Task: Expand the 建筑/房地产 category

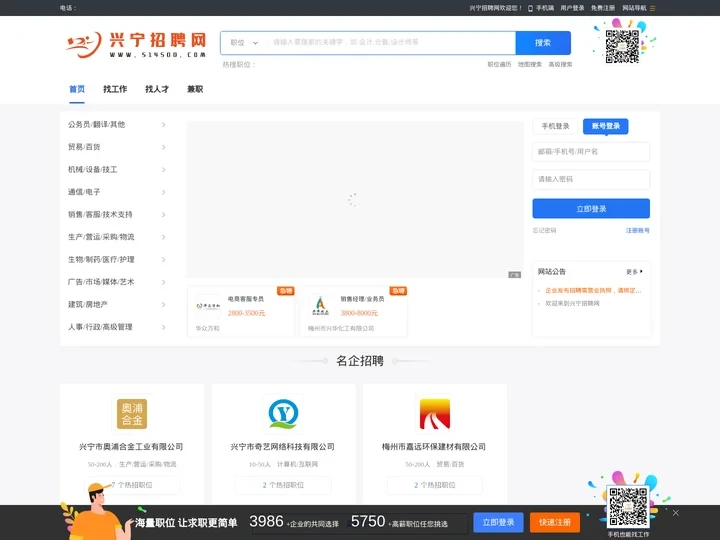Action: point(117,304)
